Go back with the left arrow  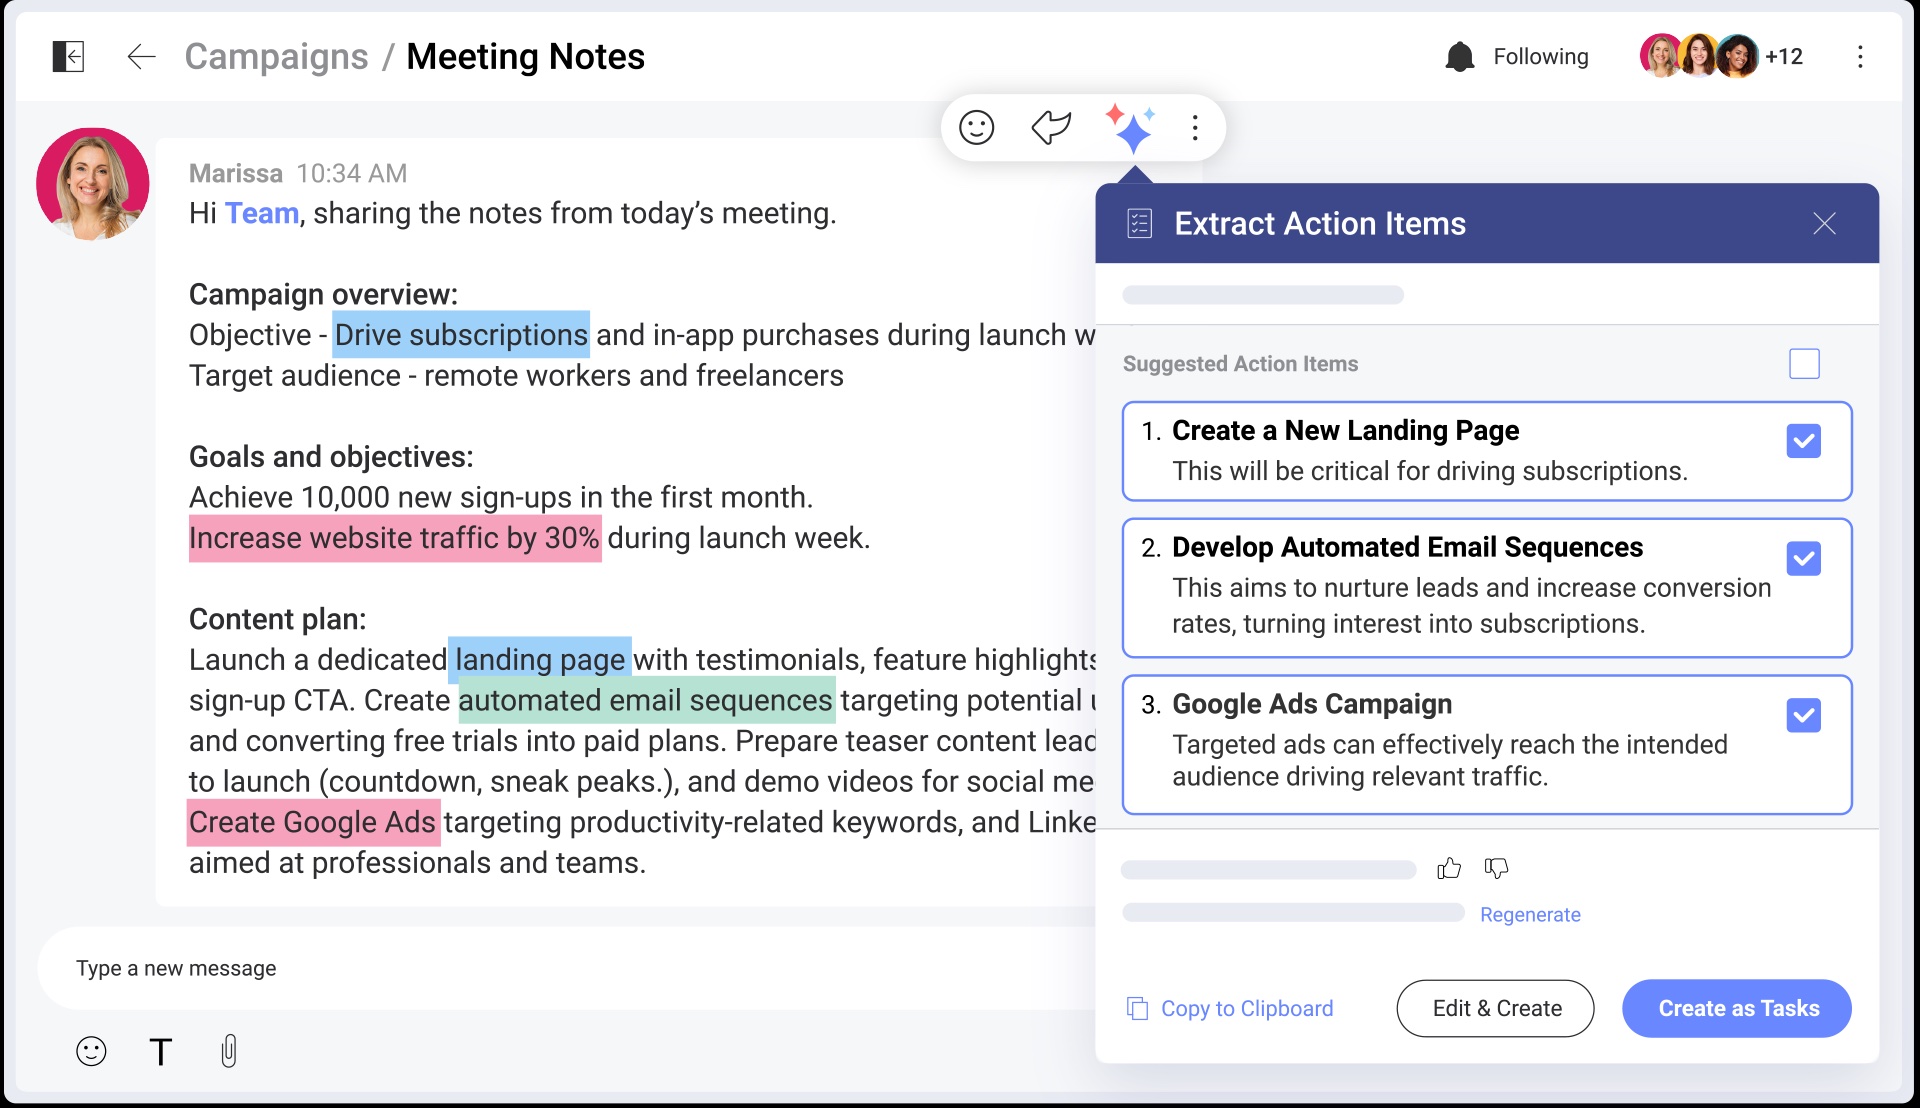coord(141,56)
